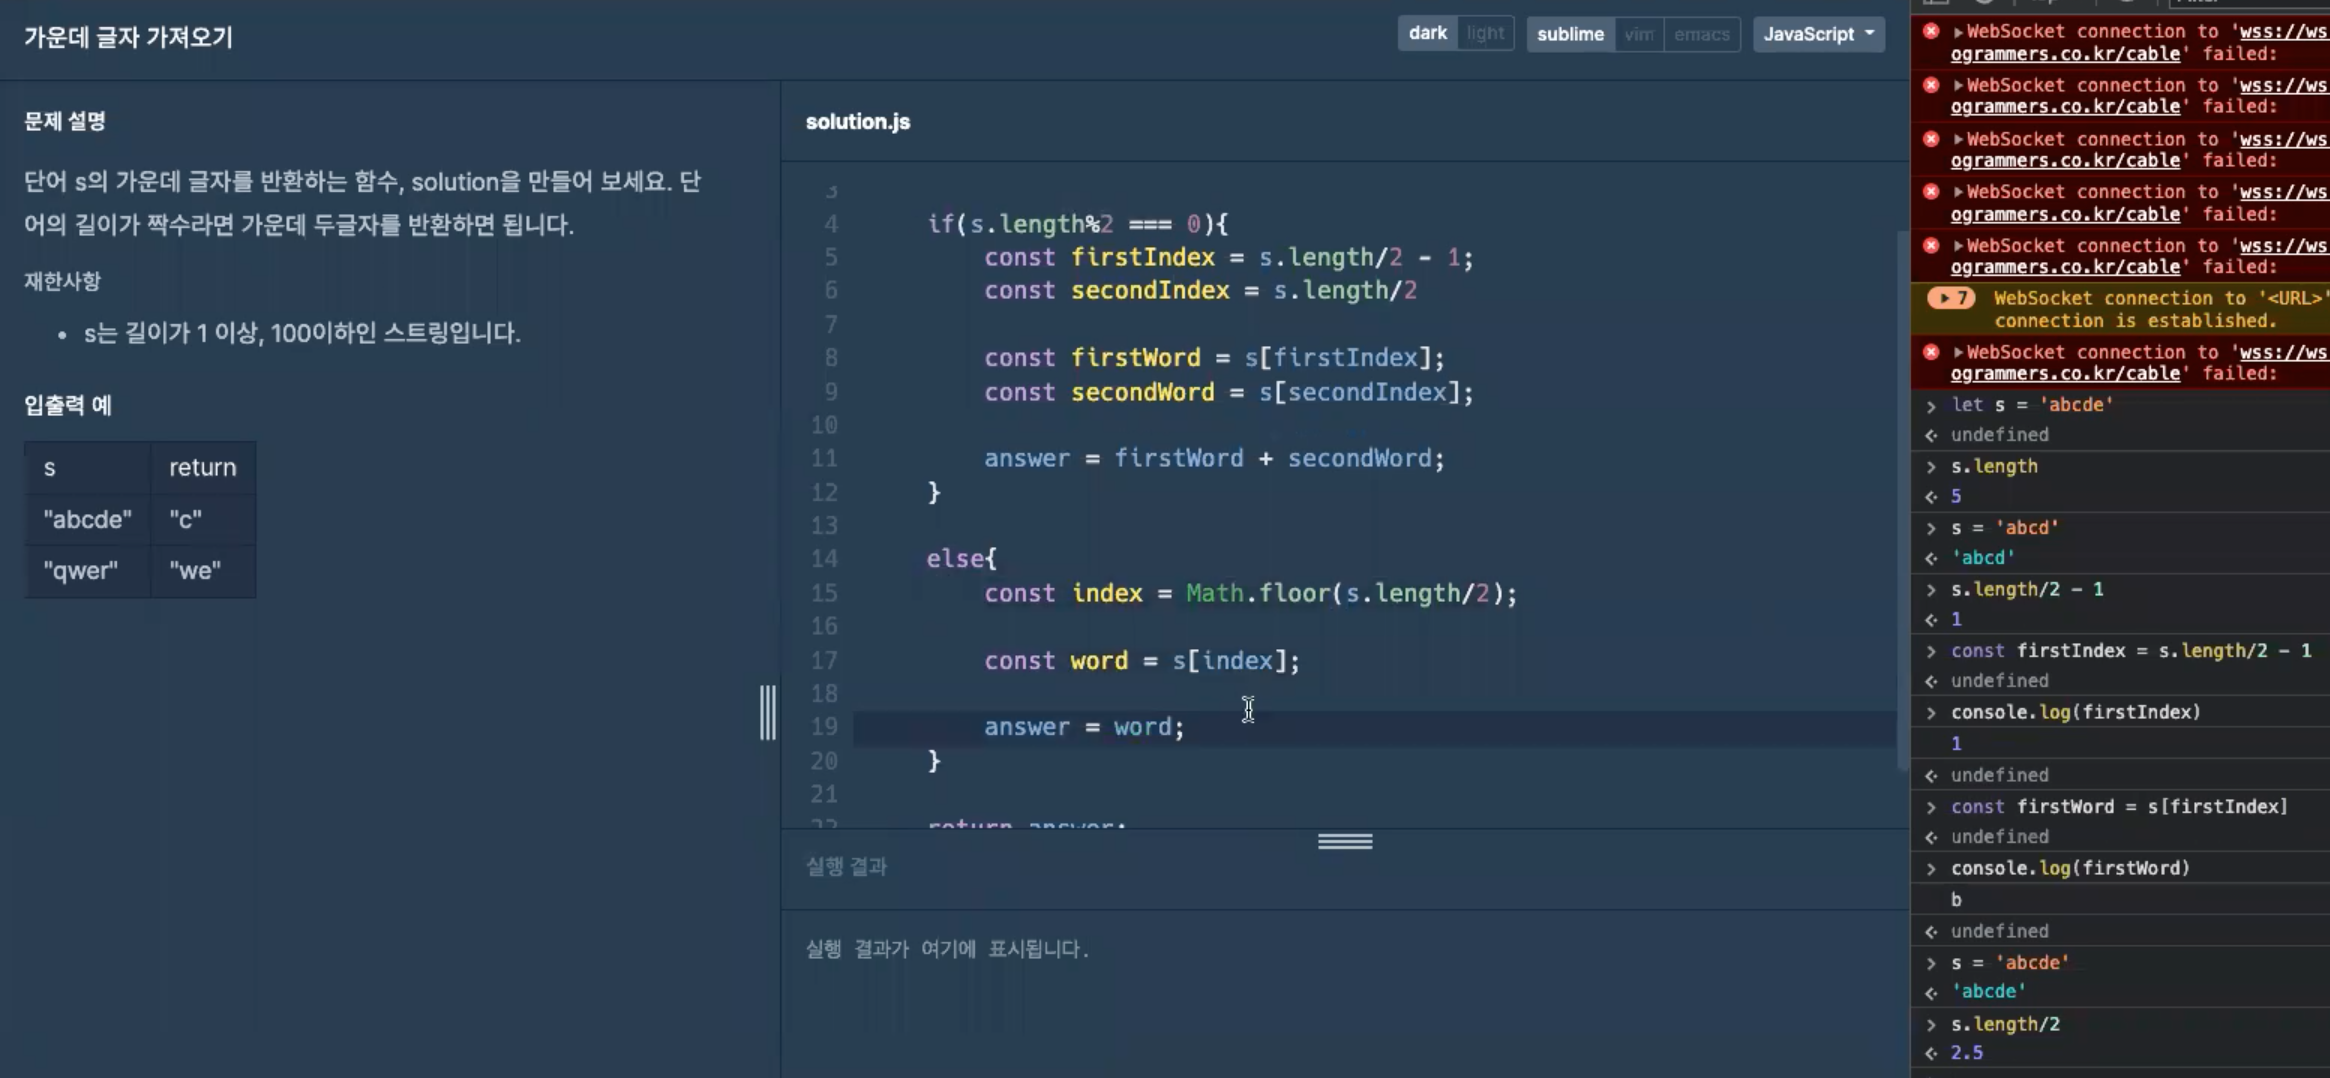Click the clear console icon in DevTools toolbar

[1985, 2]
